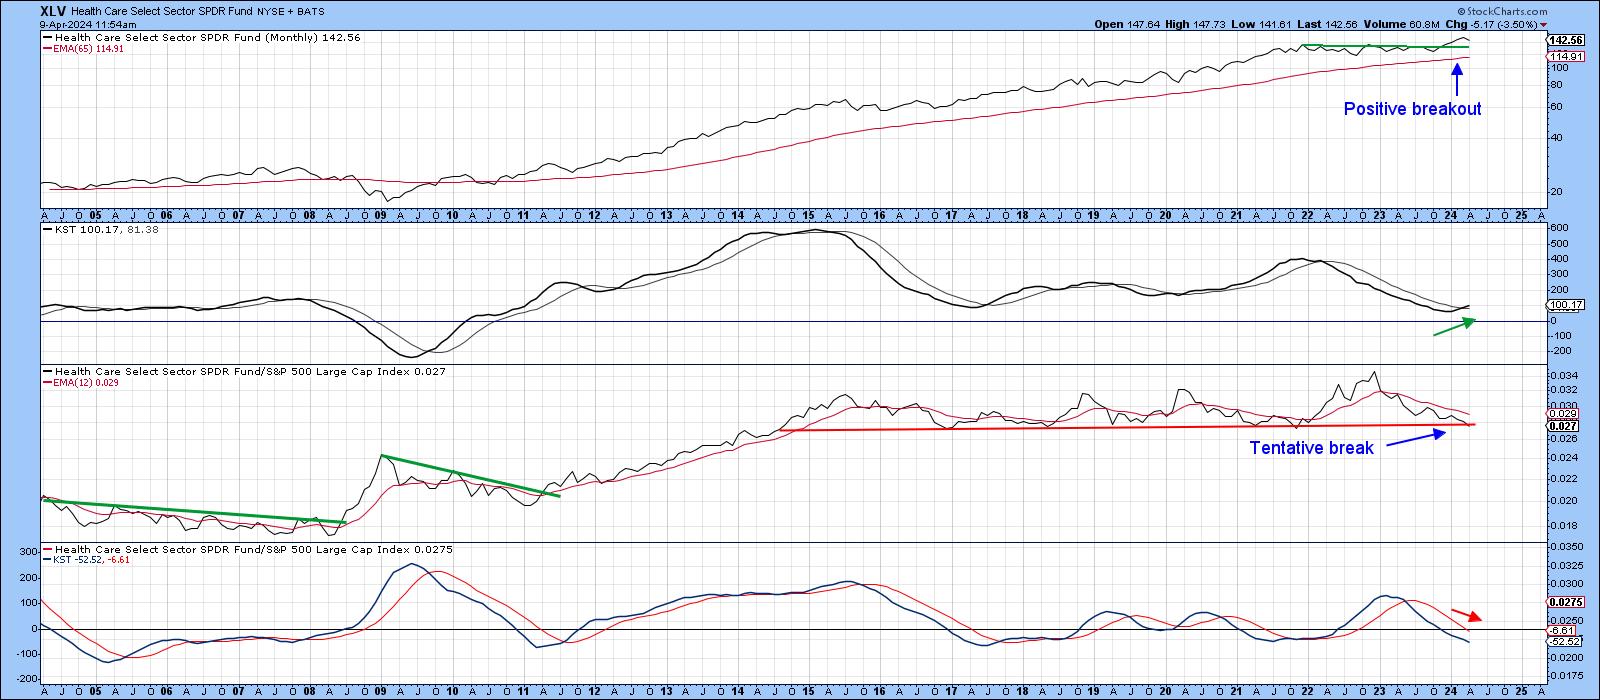Viewport: 1600px width, 700px height.
Task: Select the Tentative break annotation text
Action: [x=1311, y=448]
